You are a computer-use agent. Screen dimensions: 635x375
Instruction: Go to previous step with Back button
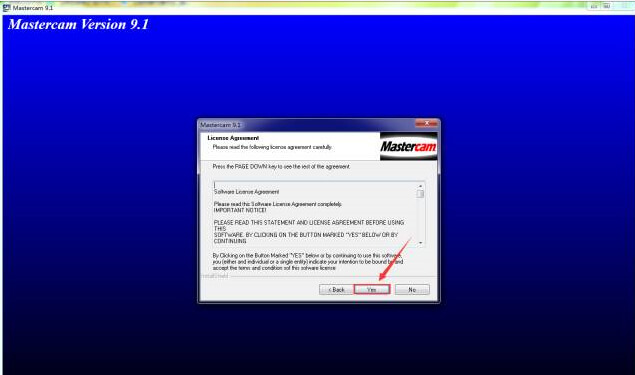click(x=336, y=290)
